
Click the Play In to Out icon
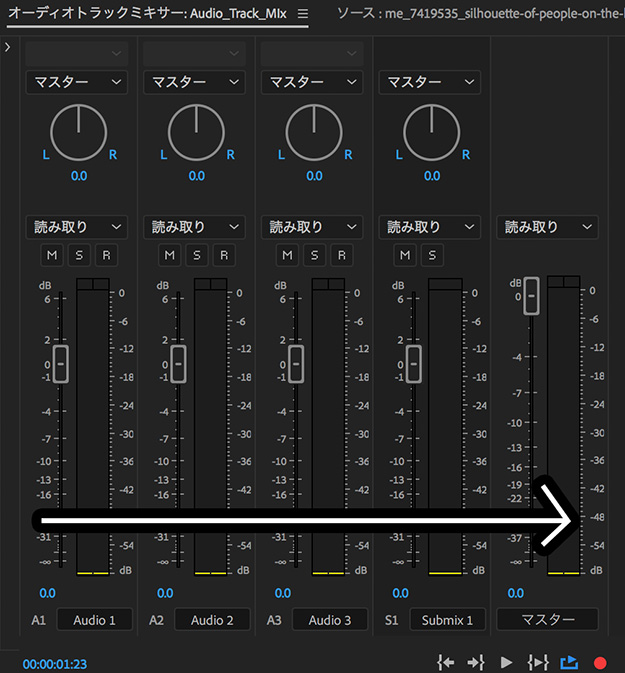pyautogui.click(x=538, y=662)
